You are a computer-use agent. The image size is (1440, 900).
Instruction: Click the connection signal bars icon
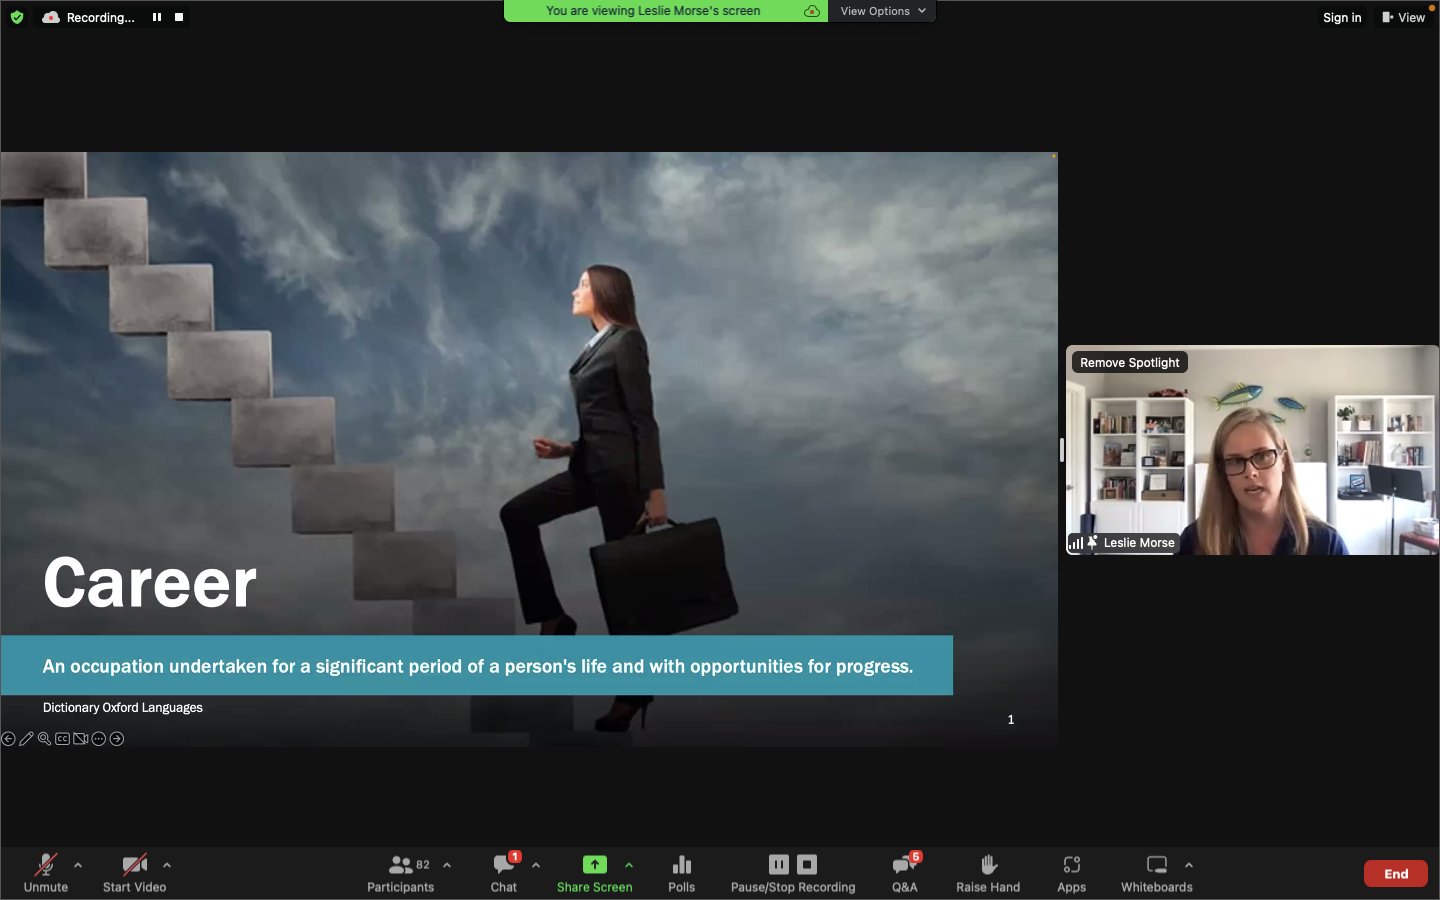[1076, 543]
